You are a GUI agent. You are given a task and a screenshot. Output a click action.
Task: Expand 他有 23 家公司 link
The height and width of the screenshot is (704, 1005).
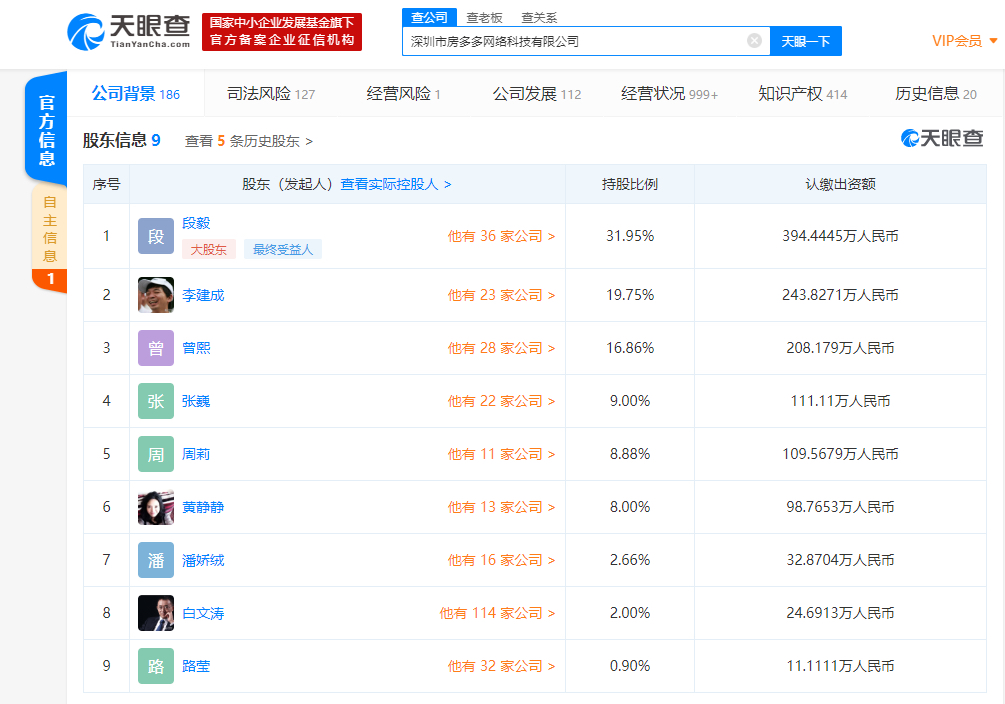(x=501, y=295)
